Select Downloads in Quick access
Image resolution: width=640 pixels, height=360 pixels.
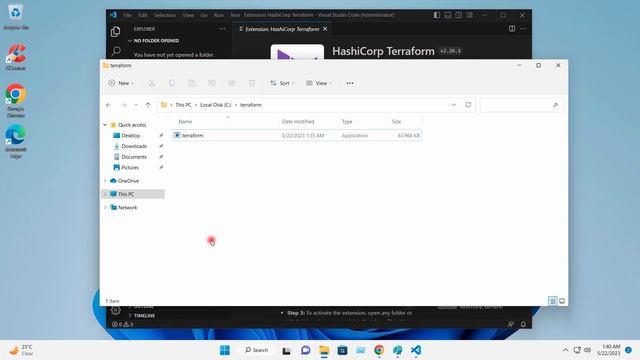click(134, 146)
